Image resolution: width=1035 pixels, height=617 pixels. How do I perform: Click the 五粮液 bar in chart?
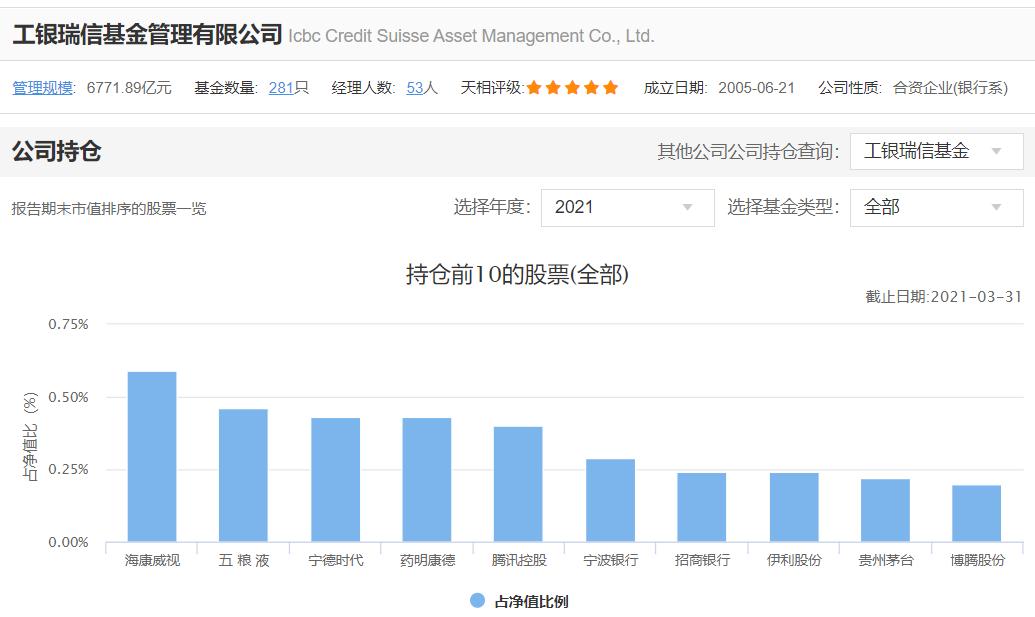coord(244,475)
